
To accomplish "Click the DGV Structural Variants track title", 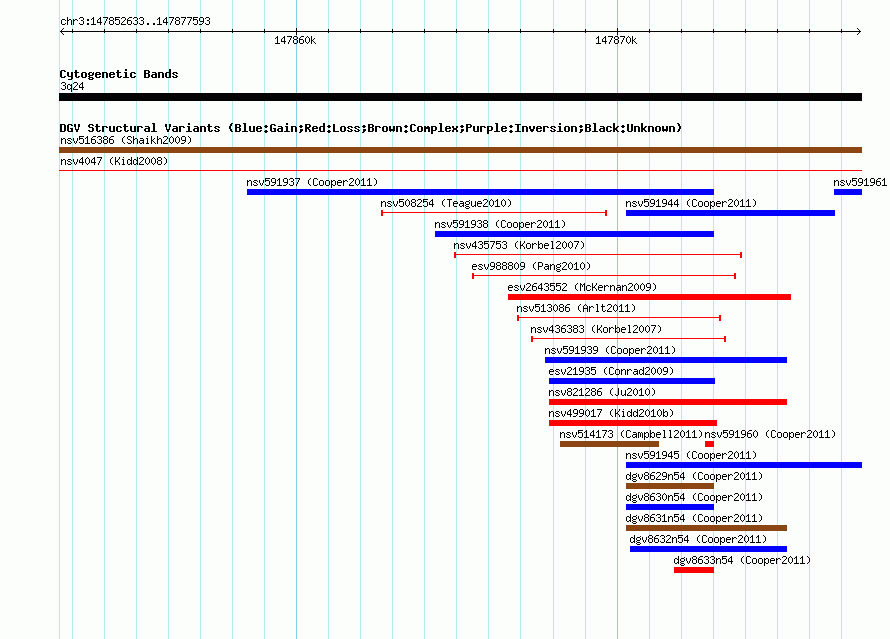I will (371, 128).
